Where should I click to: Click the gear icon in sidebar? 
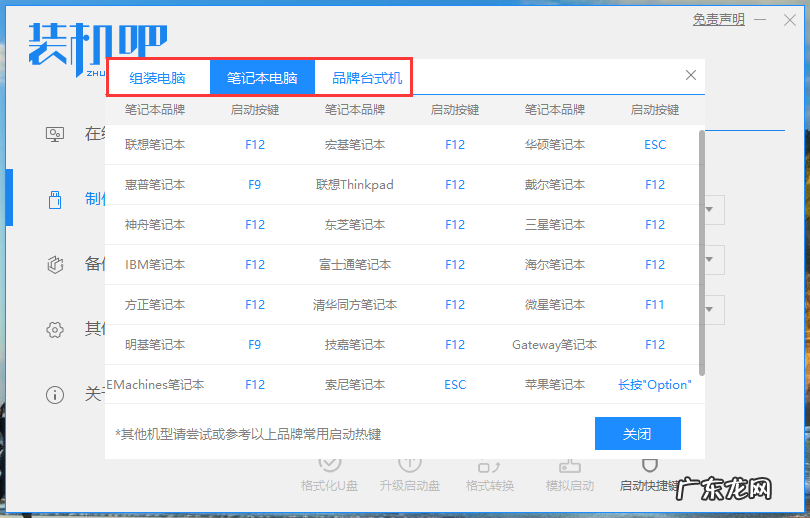(55, 329)
